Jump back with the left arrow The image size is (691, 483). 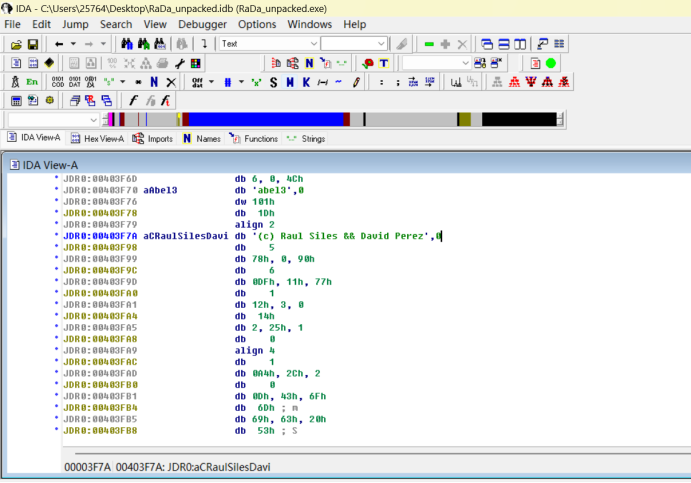[x=59, y=44]
